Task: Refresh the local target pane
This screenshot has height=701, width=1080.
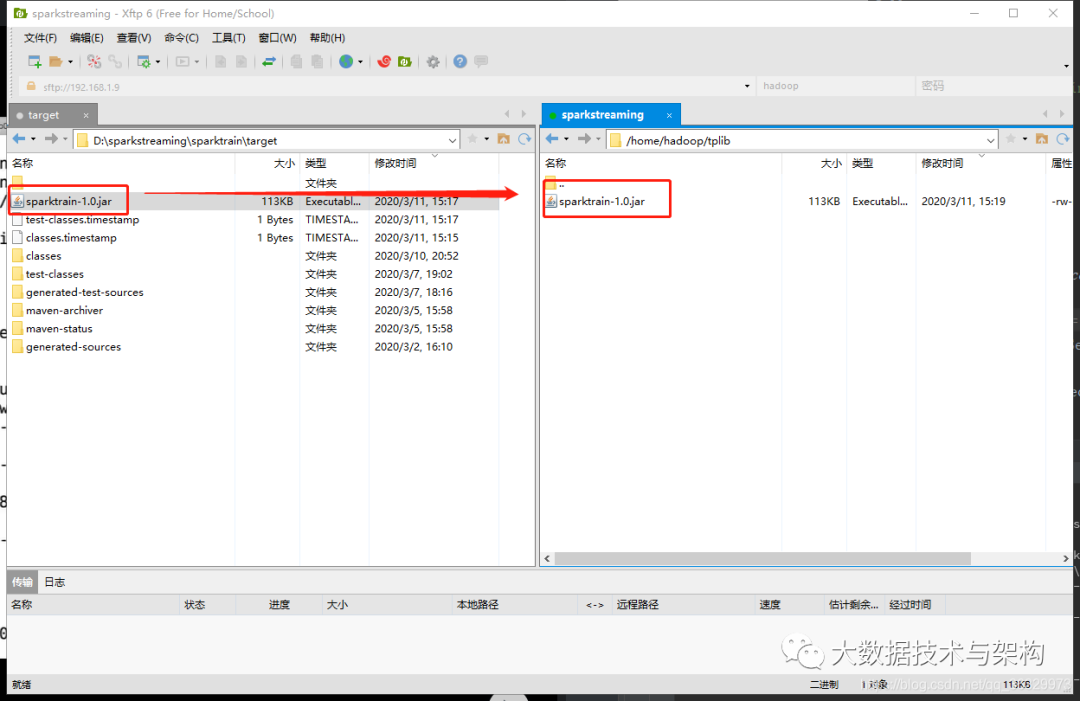Action: tap(525, 139)
